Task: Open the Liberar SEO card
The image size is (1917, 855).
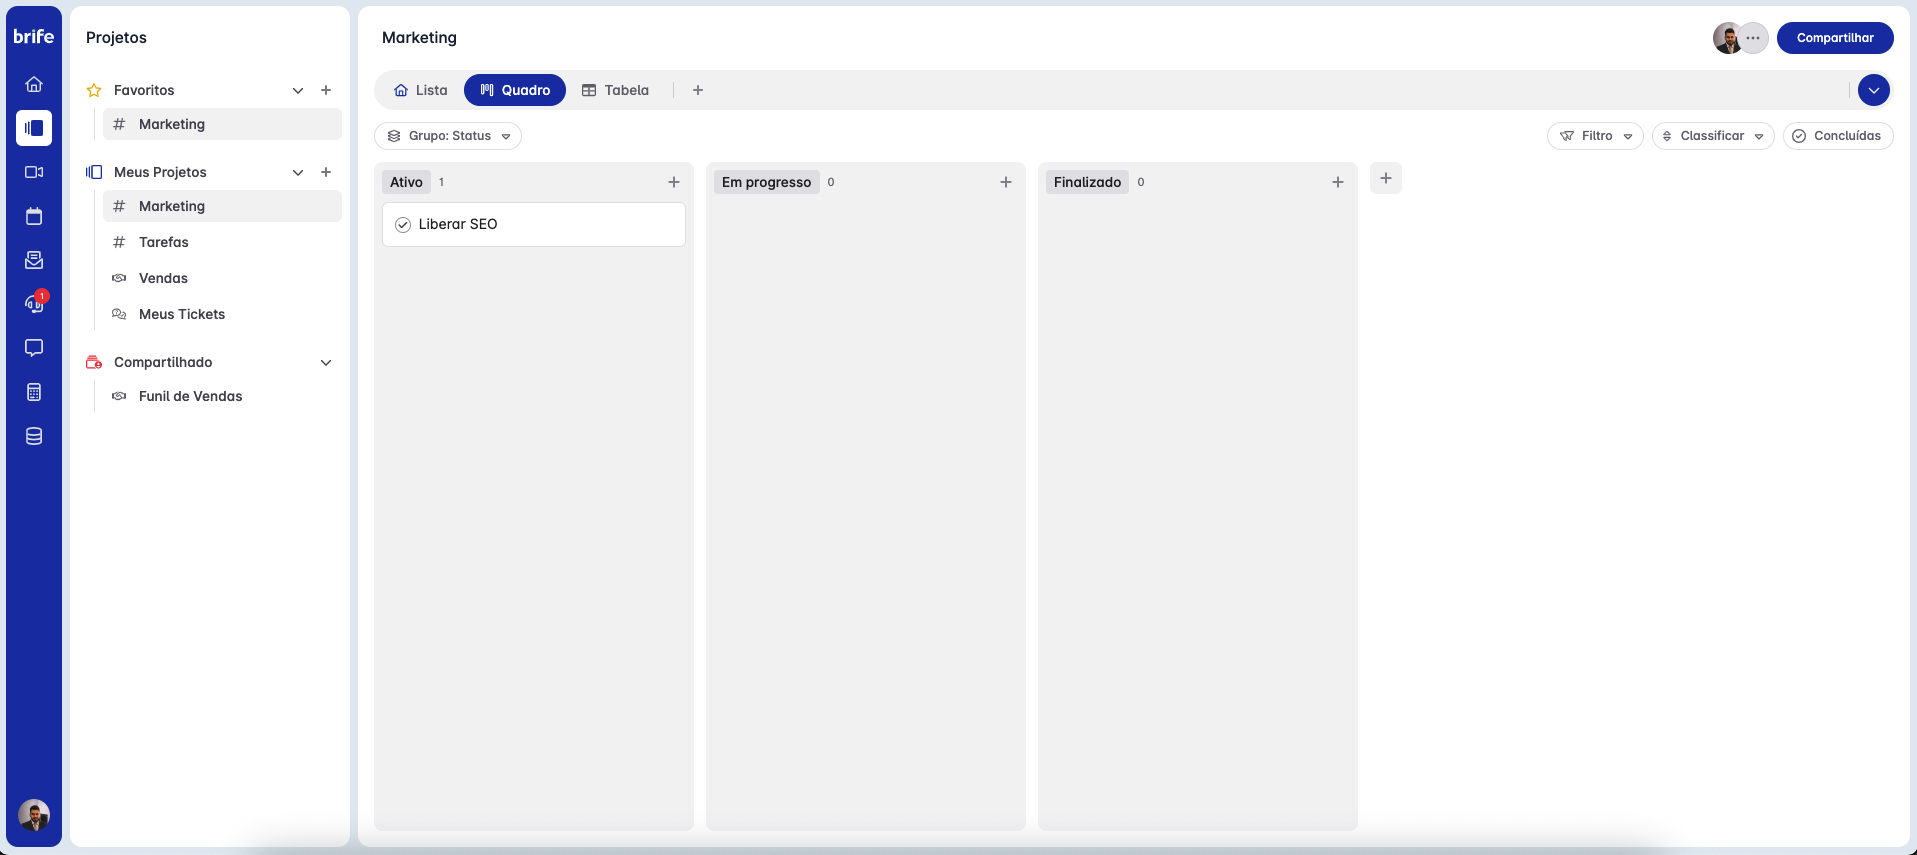Action: 534,225
